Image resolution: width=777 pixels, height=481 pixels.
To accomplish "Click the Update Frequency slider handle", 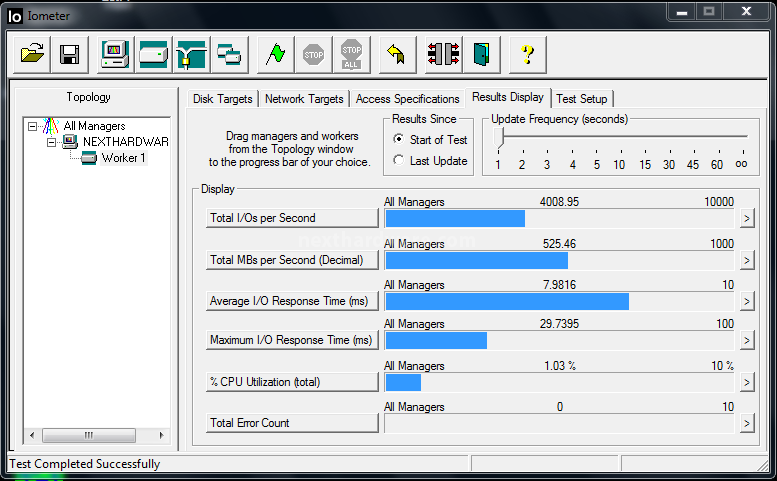I will click(499, 138).
